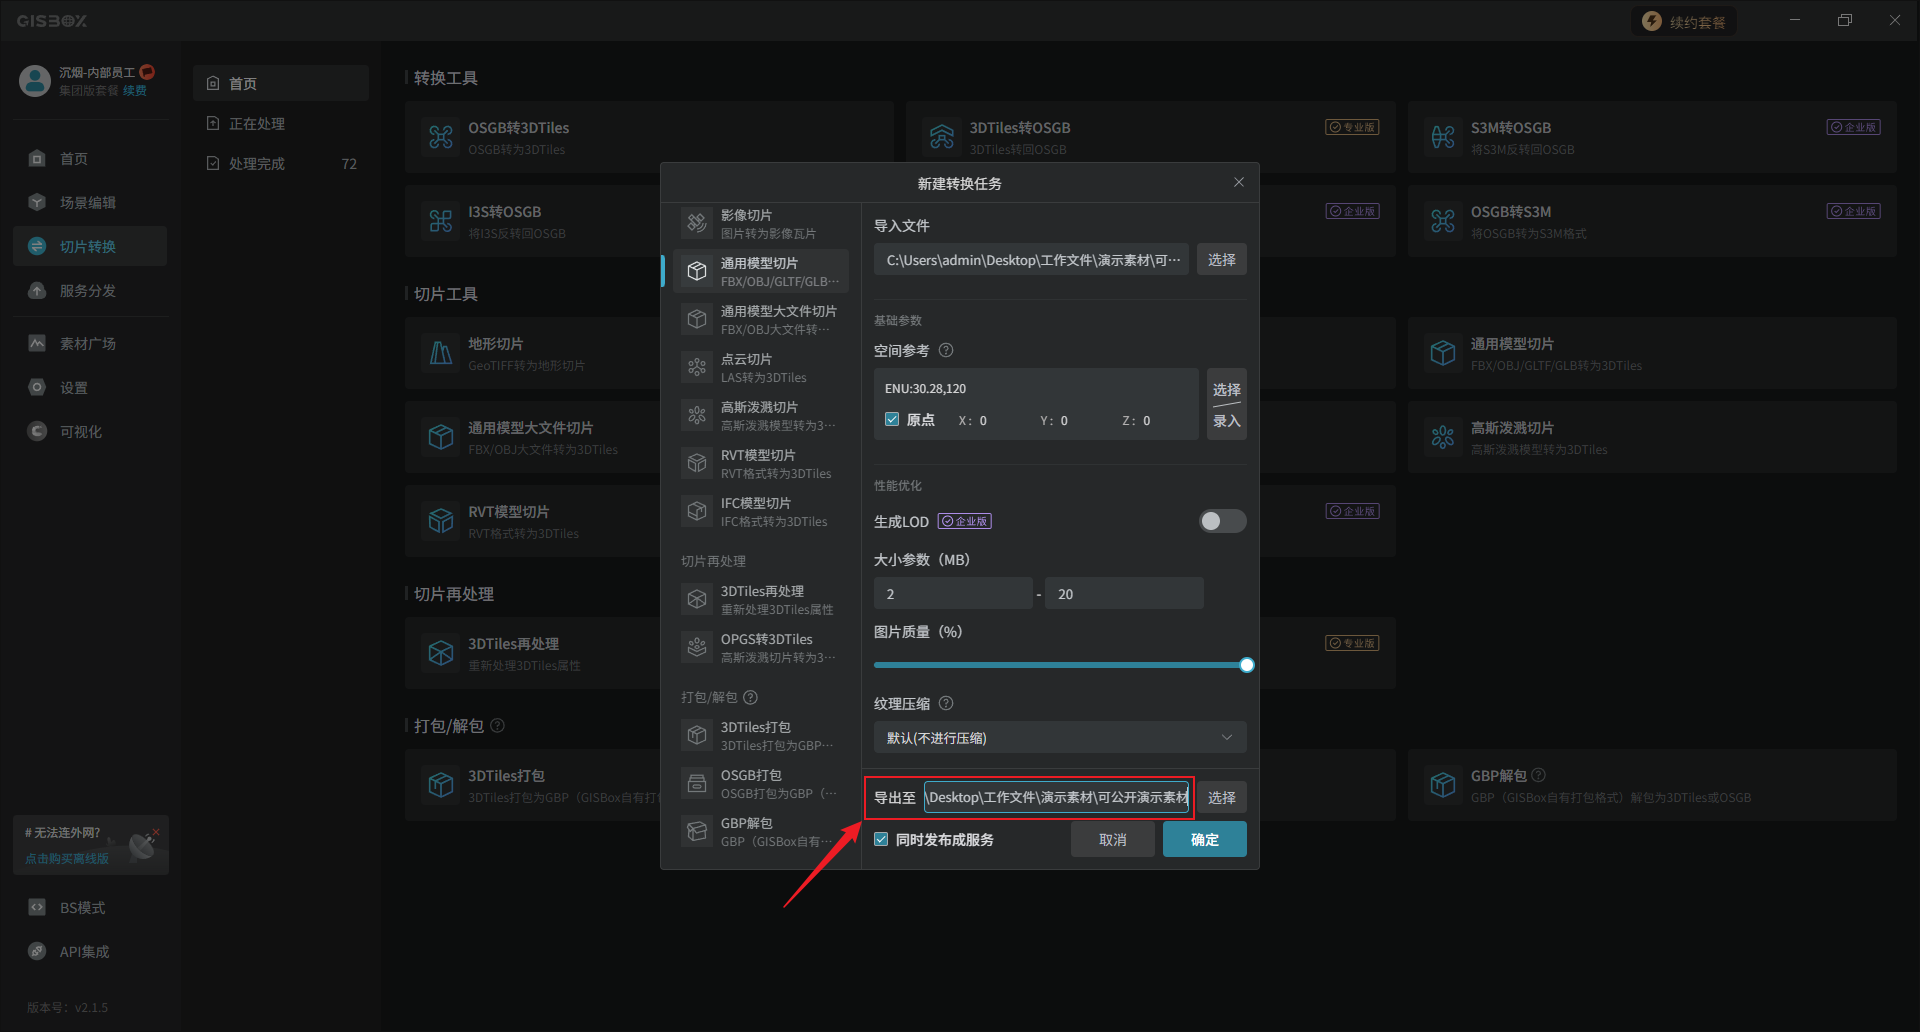
Task: Confirm the task with 确定 button
Action: click(1204, 840)
